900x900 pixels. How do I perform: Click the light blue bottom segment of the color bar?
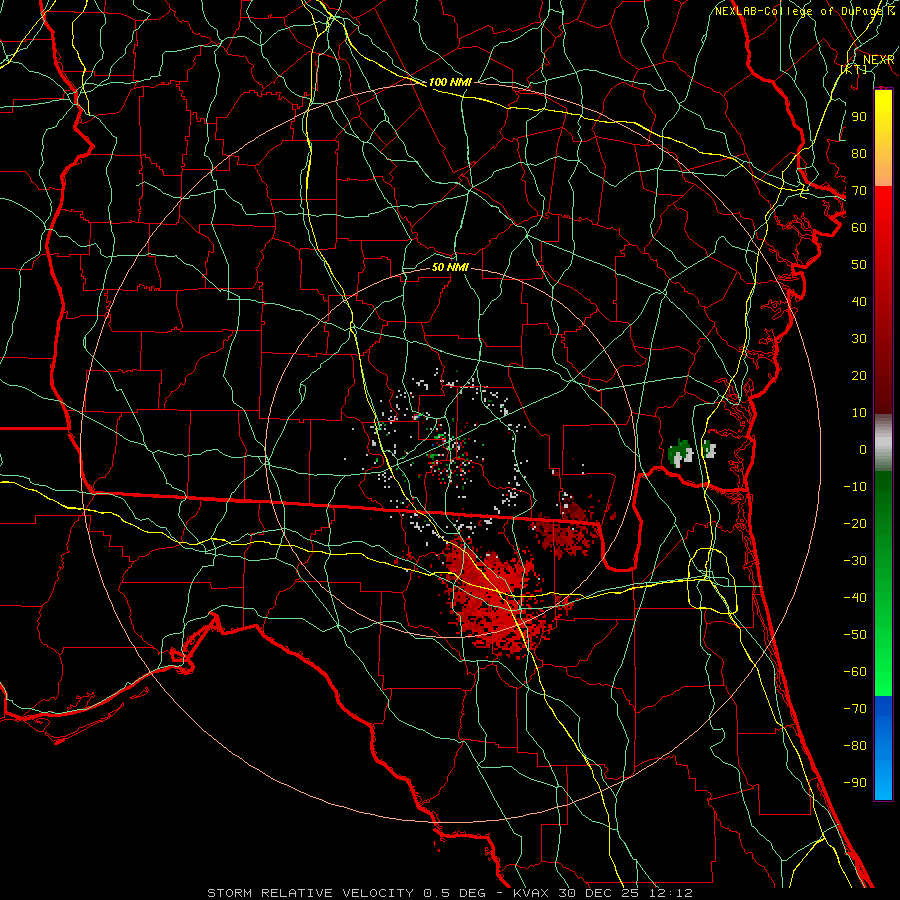tap(883, 778)
